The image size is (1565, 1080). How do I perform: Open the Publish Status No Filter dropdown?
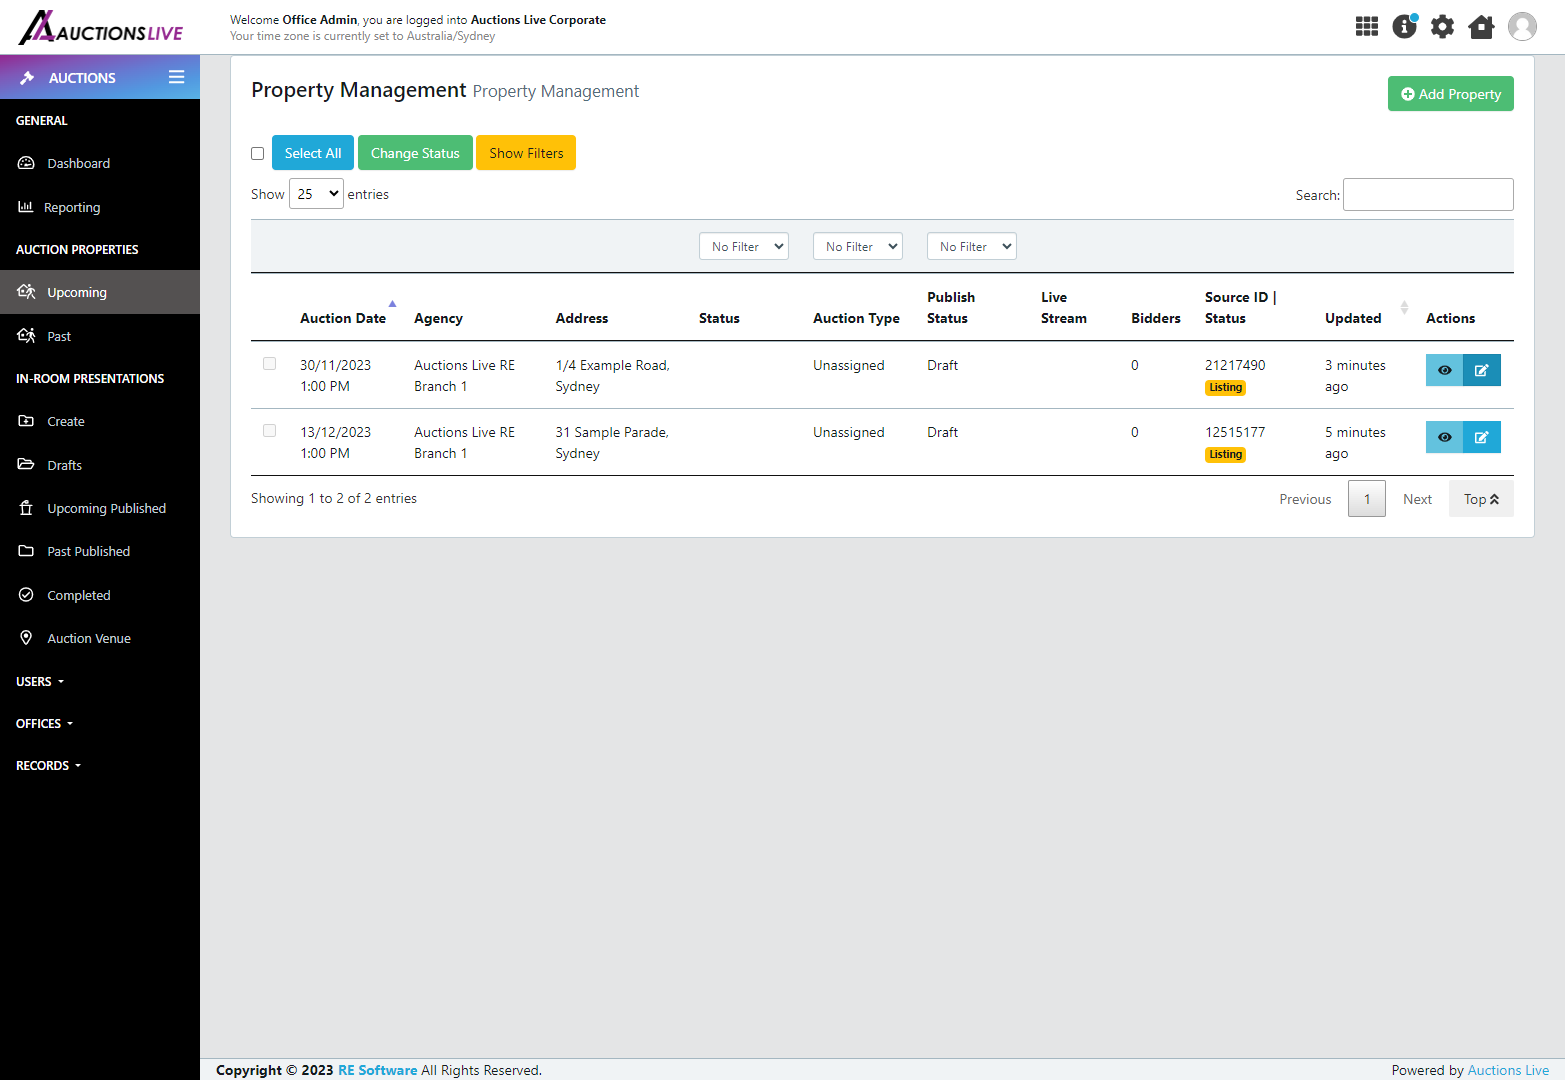click(972, 246)
